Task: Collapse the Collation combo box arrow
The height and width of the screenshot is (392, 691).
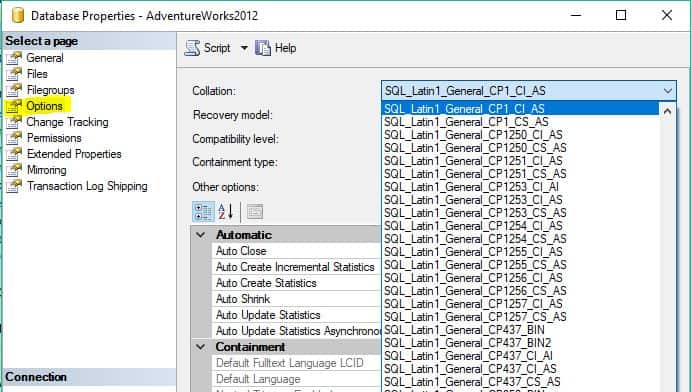Action: [667, 91]
